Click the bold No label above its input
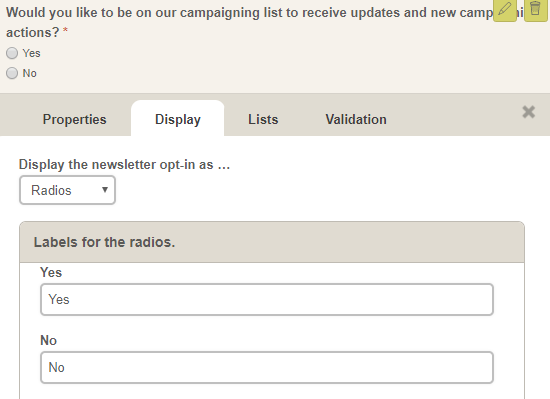This screenshot has height=399, width=550. tap(48, 340)
